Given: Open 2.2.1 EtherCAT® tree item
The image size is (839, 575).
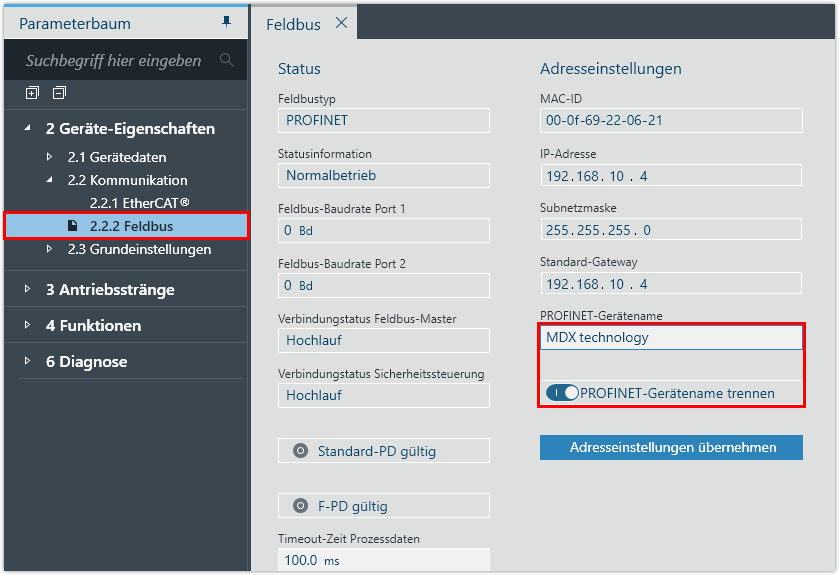Looking at the screenshot, I should (x=139, y=203).
